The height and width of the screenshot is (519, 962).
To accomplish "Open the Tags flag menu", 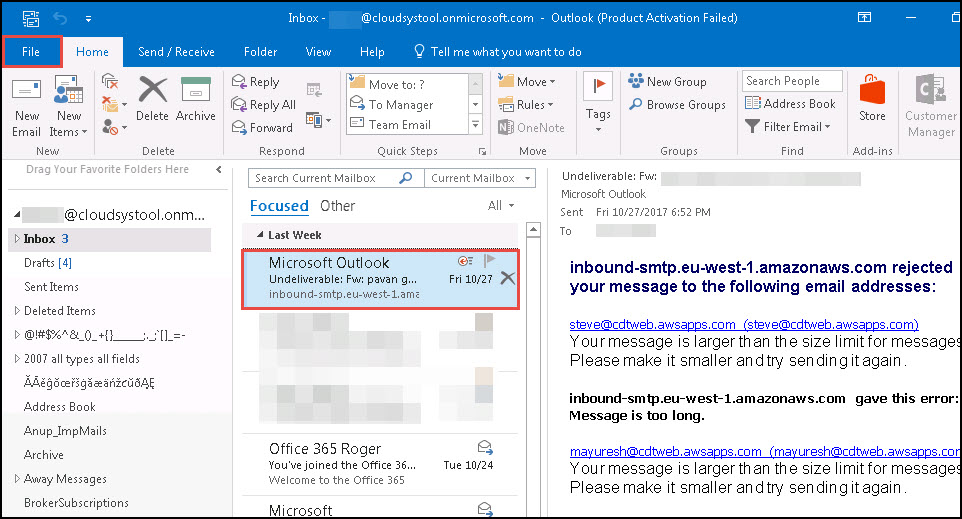I will click(598, 103).
